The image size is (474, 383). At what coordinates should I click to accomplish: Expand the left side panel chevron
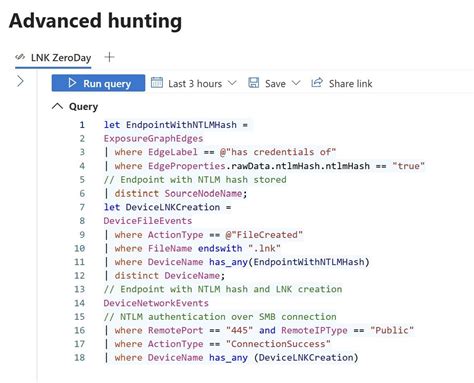pyautogui.click(x=20, y=81)
